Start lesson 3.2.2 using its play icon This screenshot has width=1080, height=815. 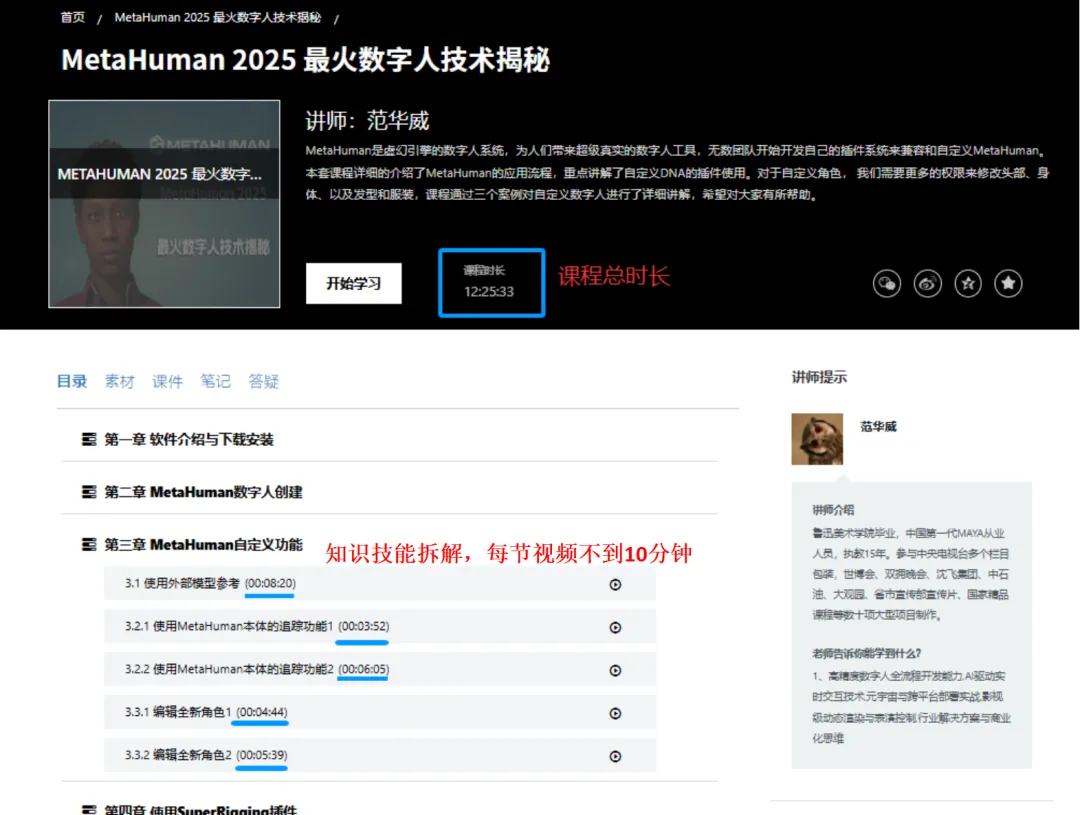click(615, 670)
